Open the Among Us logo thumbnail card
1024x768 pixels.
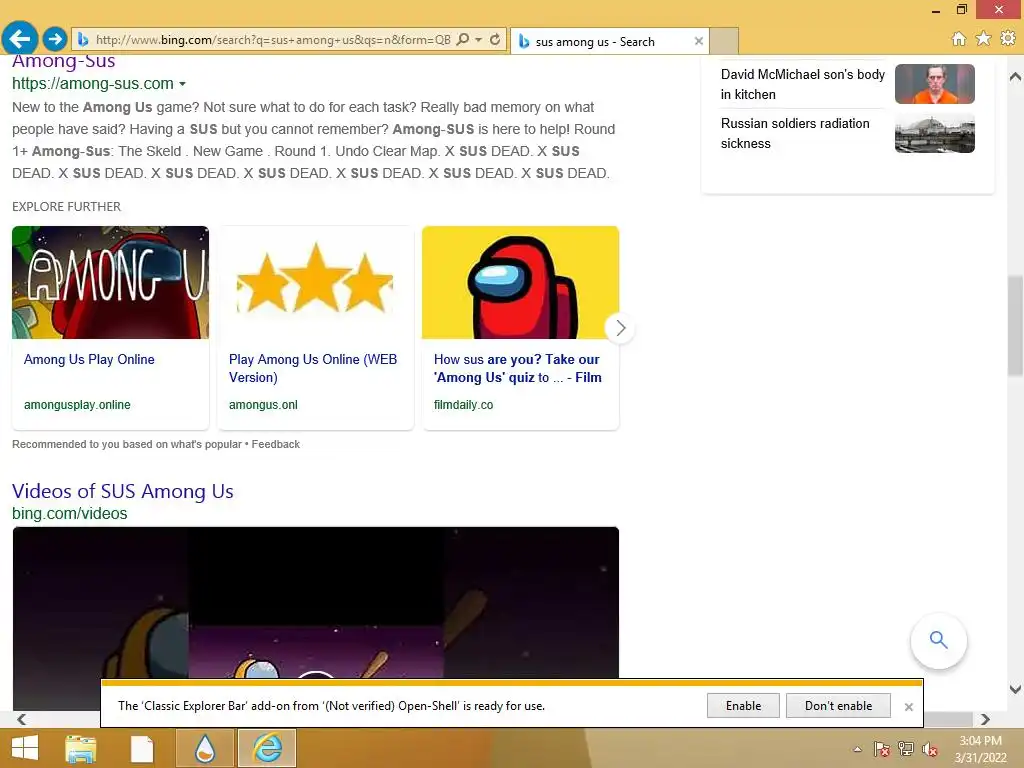110,282
